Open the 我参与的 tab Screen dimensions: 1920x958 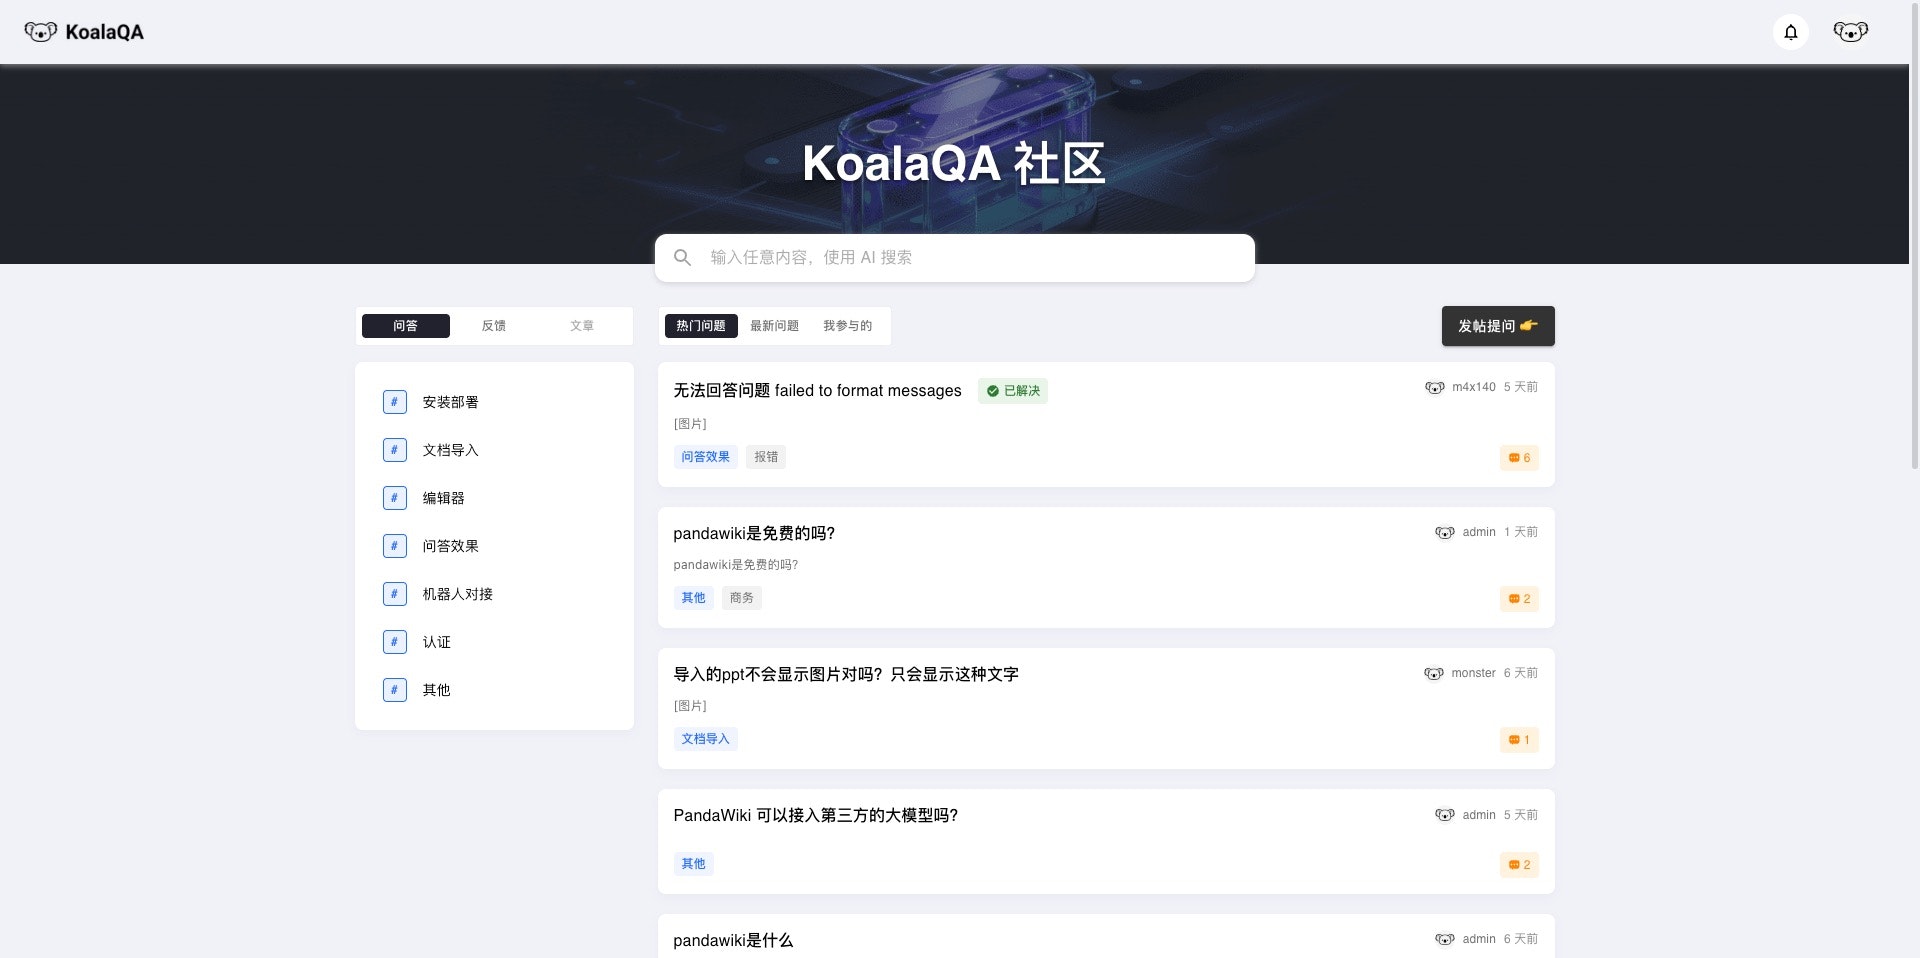pos(846,325)
